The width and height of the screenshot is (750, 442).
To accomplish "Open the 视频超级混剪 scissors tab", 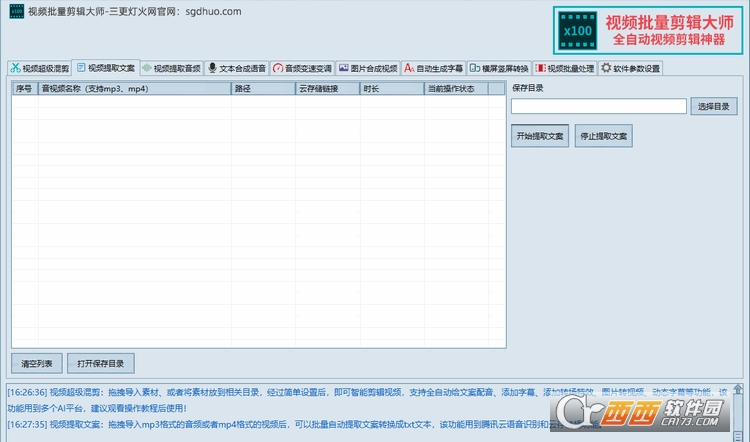I will tap(40, 68).
